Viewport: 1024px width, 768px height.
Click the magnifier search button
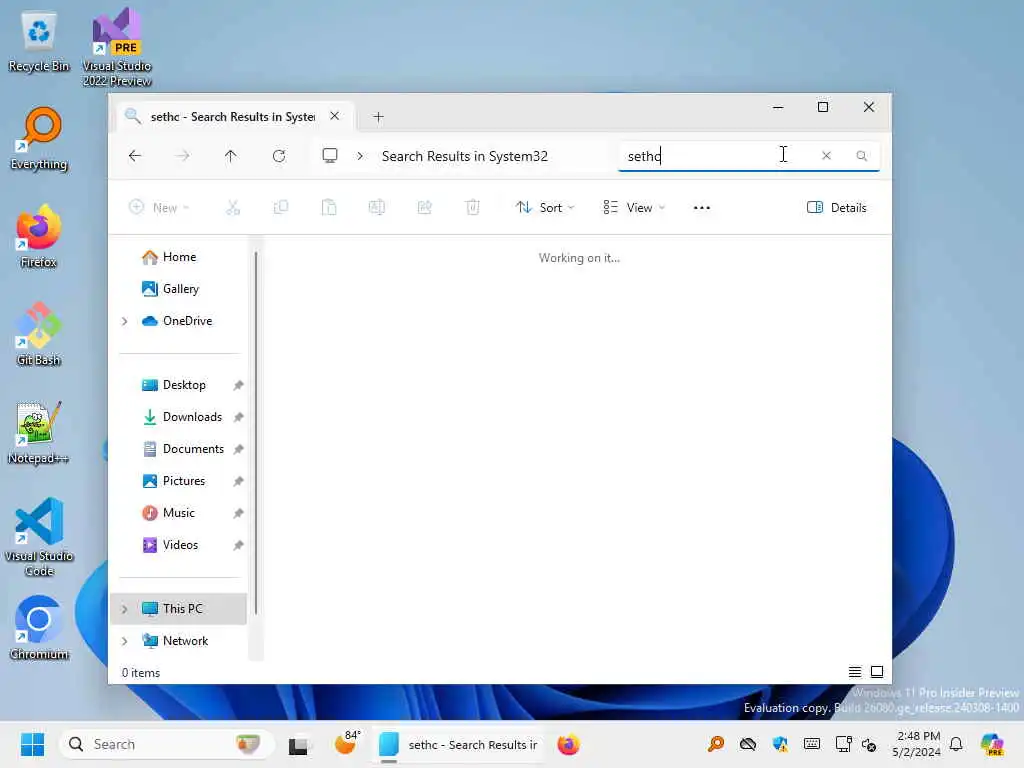click(861, 155)
